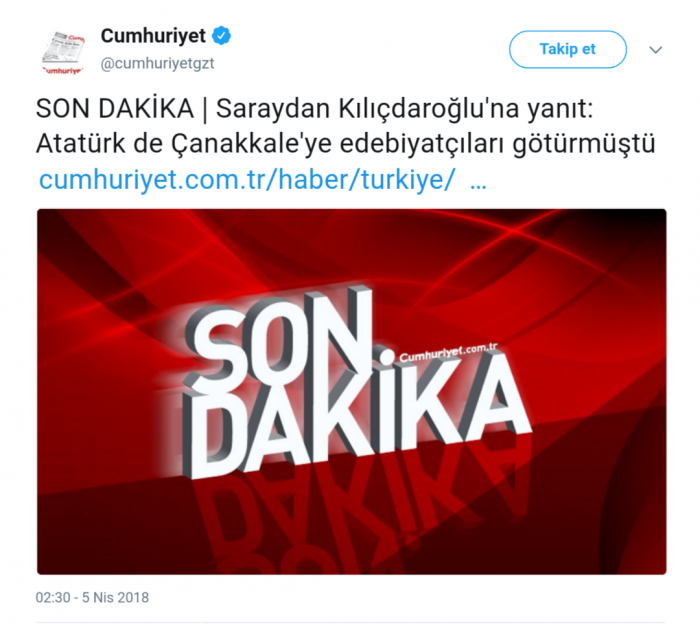
Task: Click the mirrored DAKİKA reflection in image
Action: 357,513
